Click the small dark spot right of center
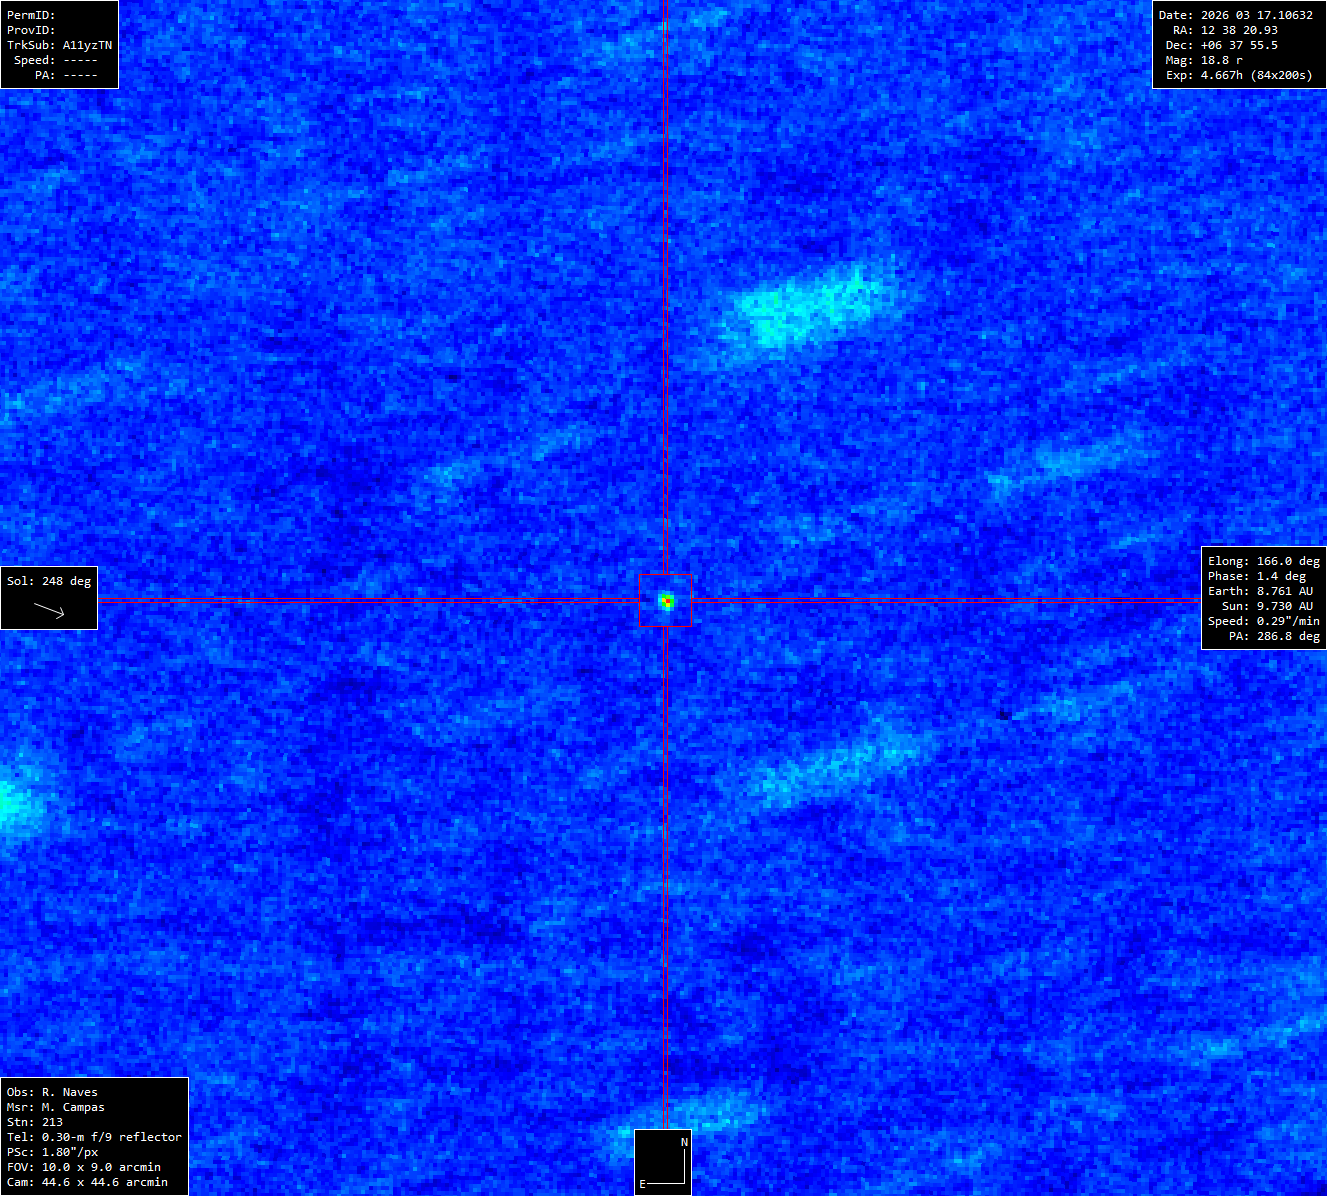Screen dimensions: 1327x1196 (x=1003, y=714)
